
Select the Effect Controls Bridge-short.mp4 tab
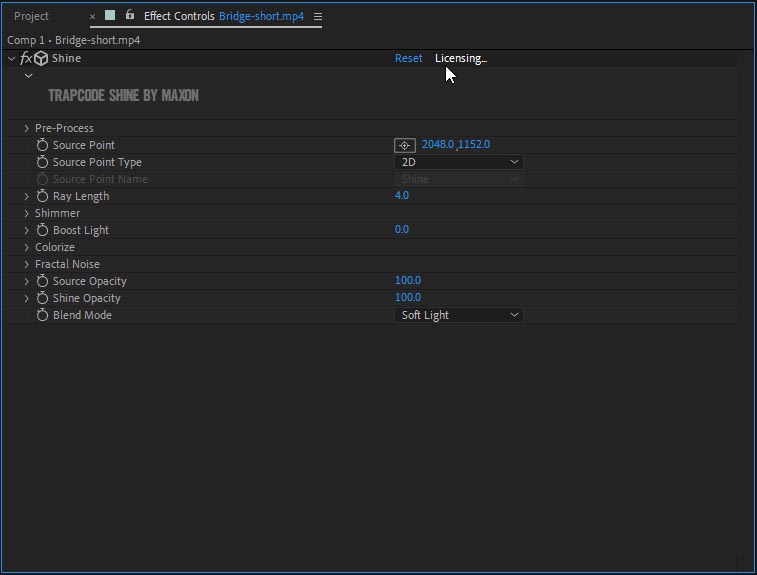pos(224,16)
